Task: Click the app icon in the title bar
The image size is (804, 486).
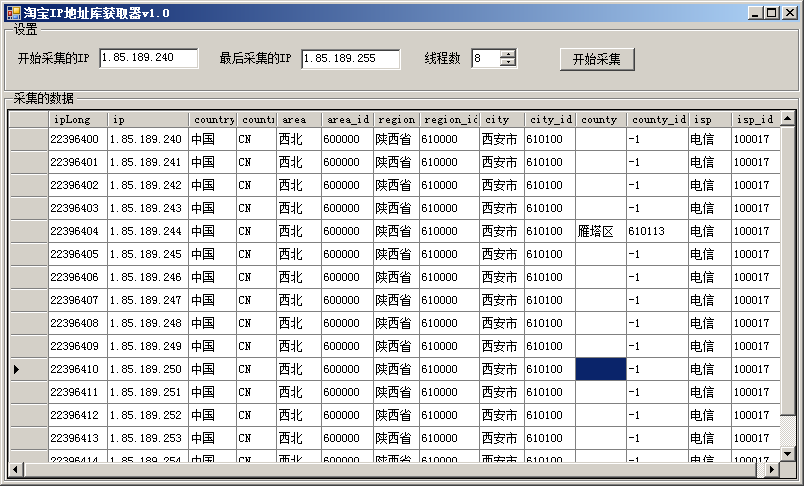Action: point(13,13)
